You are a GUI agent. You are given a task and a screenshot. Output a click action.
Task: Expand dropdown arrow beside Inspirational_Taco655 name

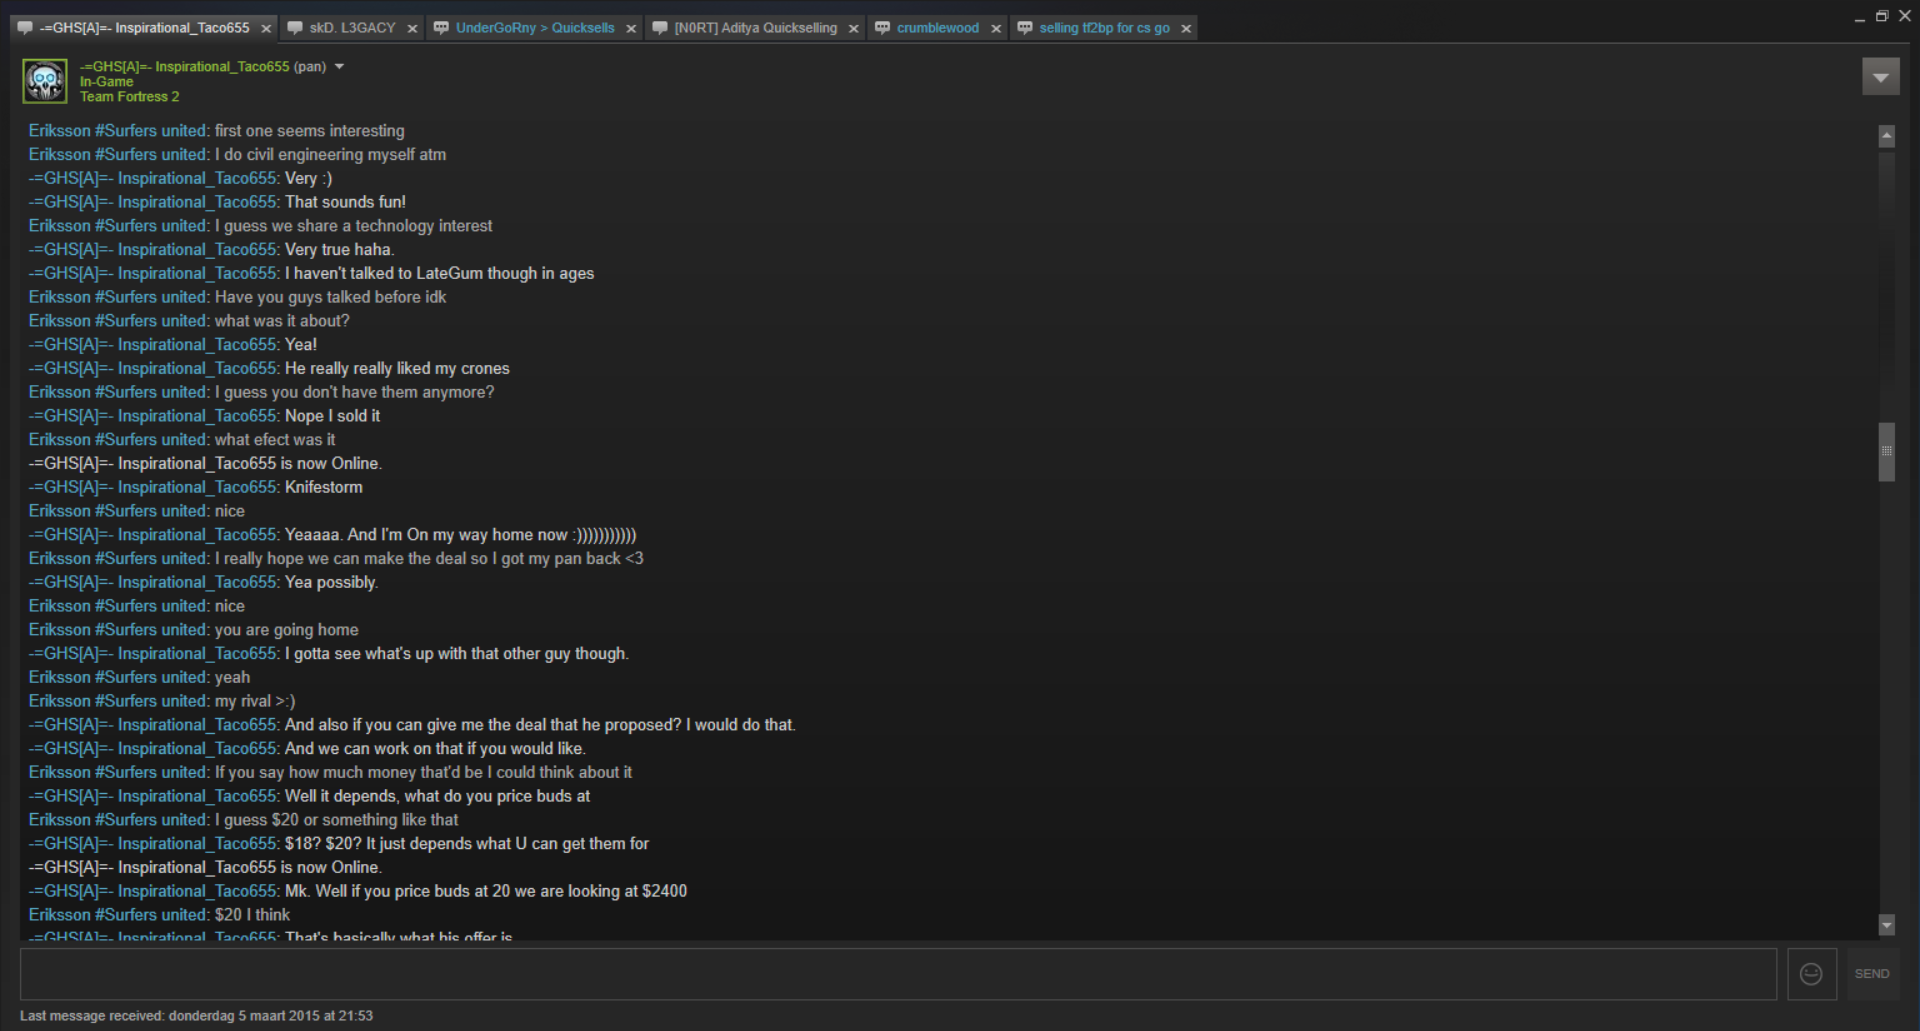(339, 67)
